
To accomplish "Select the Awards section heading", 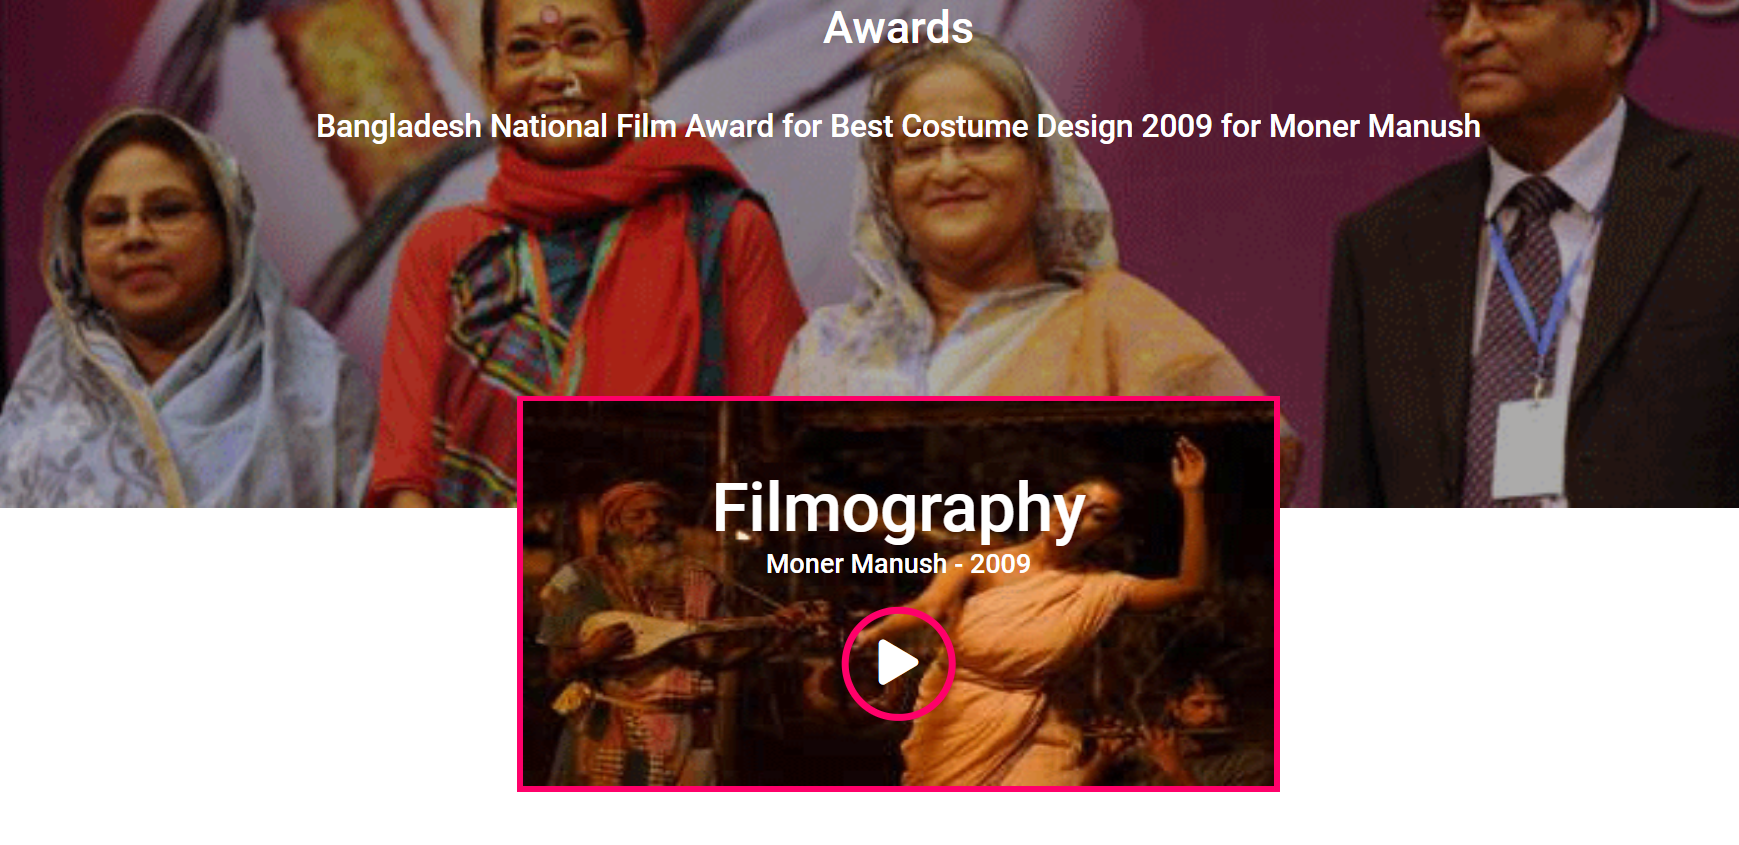I will coord(898,27).
